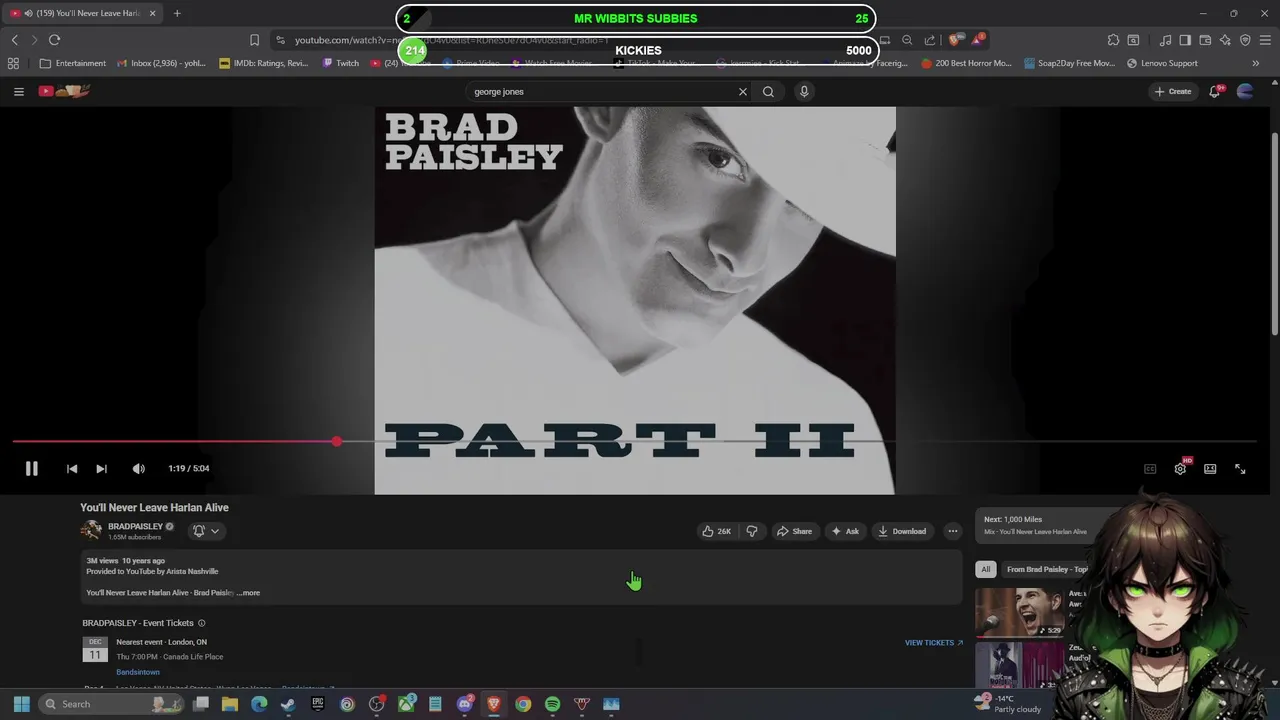Screen dimensions: 1280x720
Task: Go back in browser history
Action: [14, 40]
